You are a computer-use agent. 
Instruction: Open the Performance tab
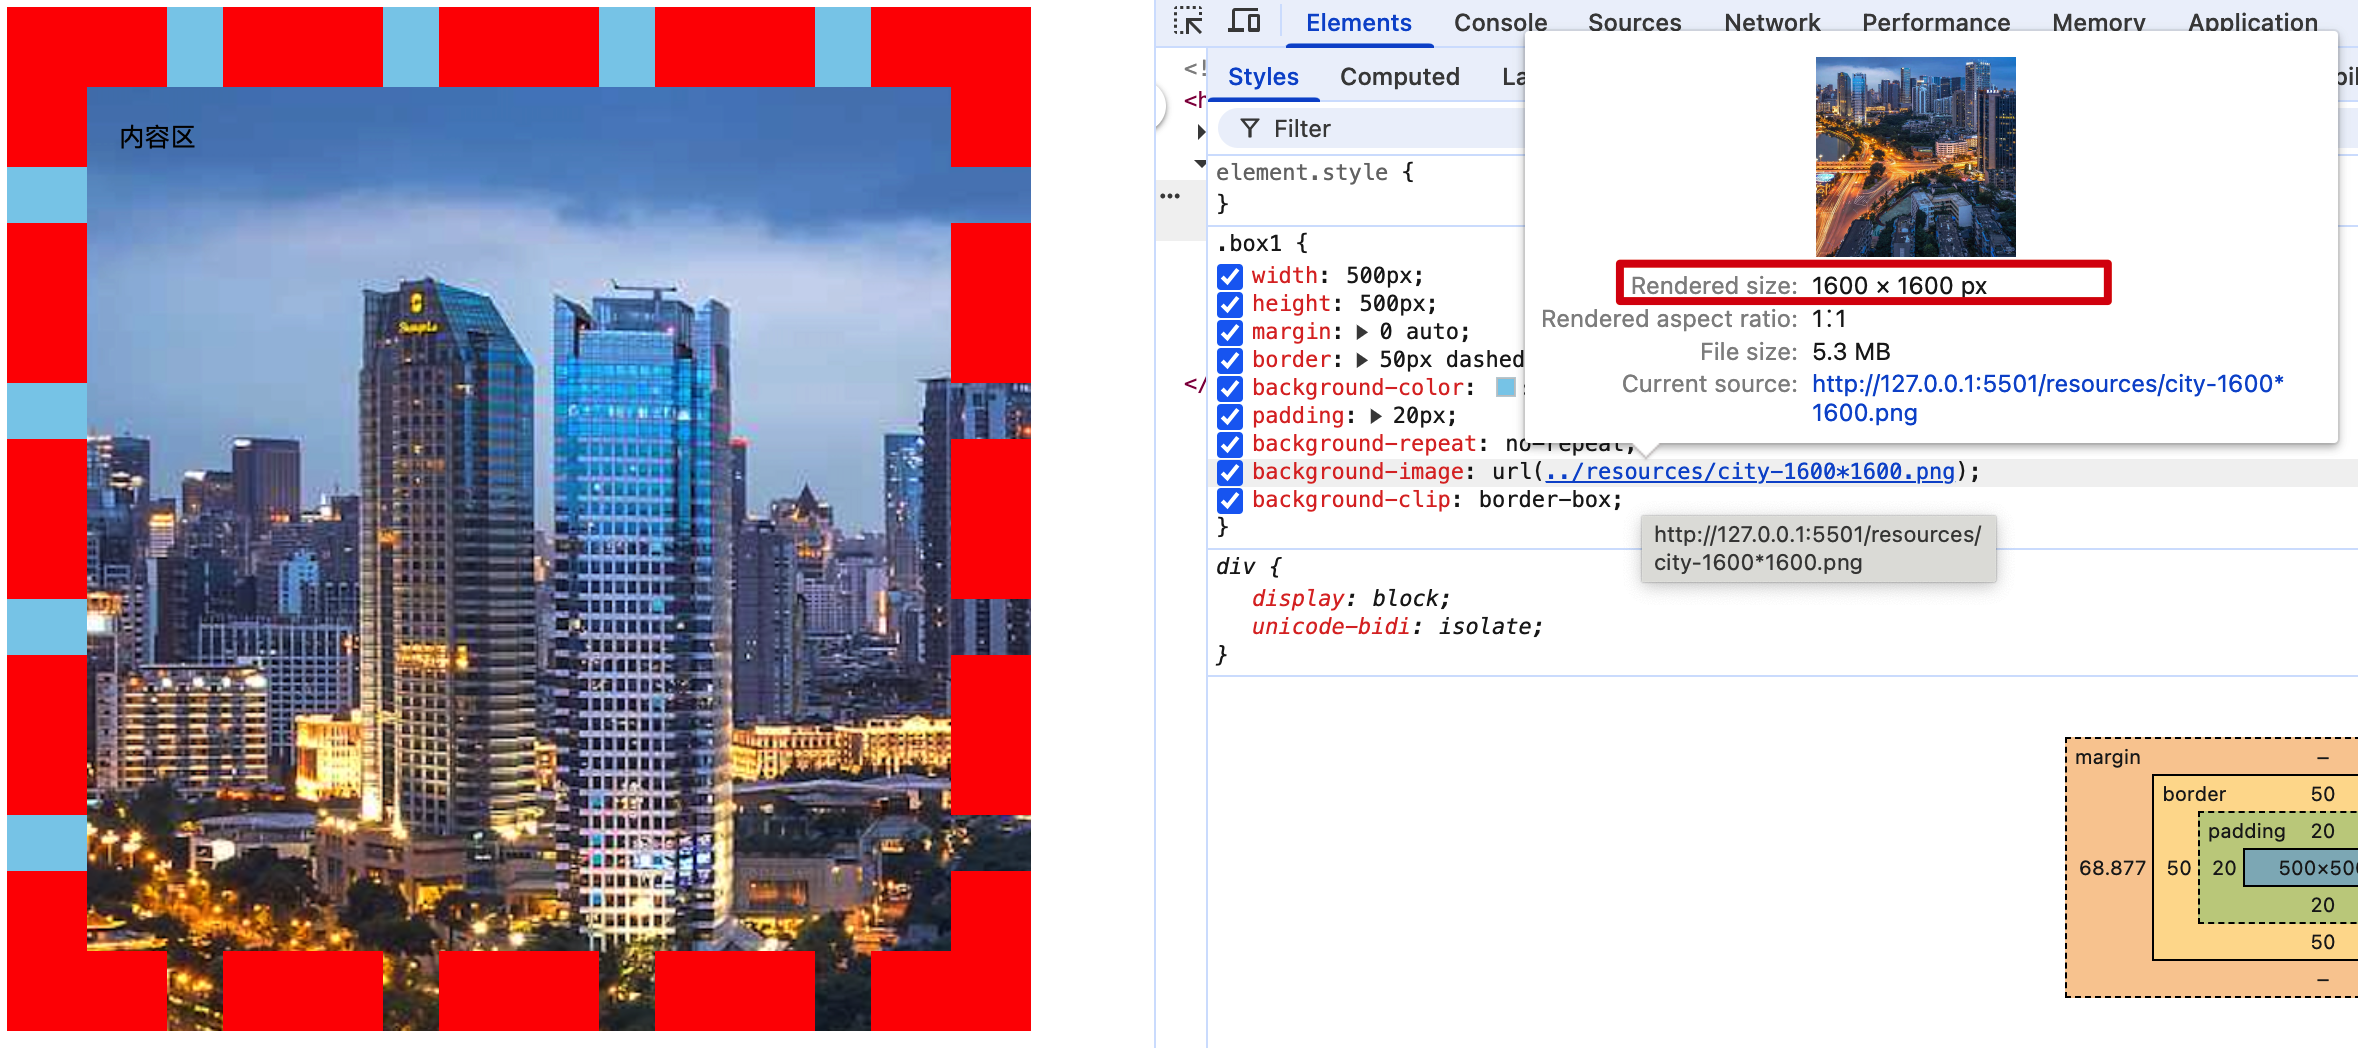1936,23
